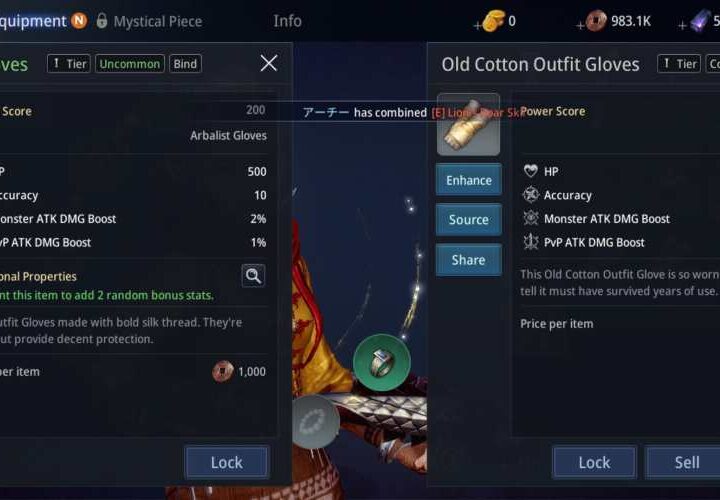Image resolution: width=720 pixels, height=500 pixels.
Task: Switch to the Info tab
Action: [287, 21]
